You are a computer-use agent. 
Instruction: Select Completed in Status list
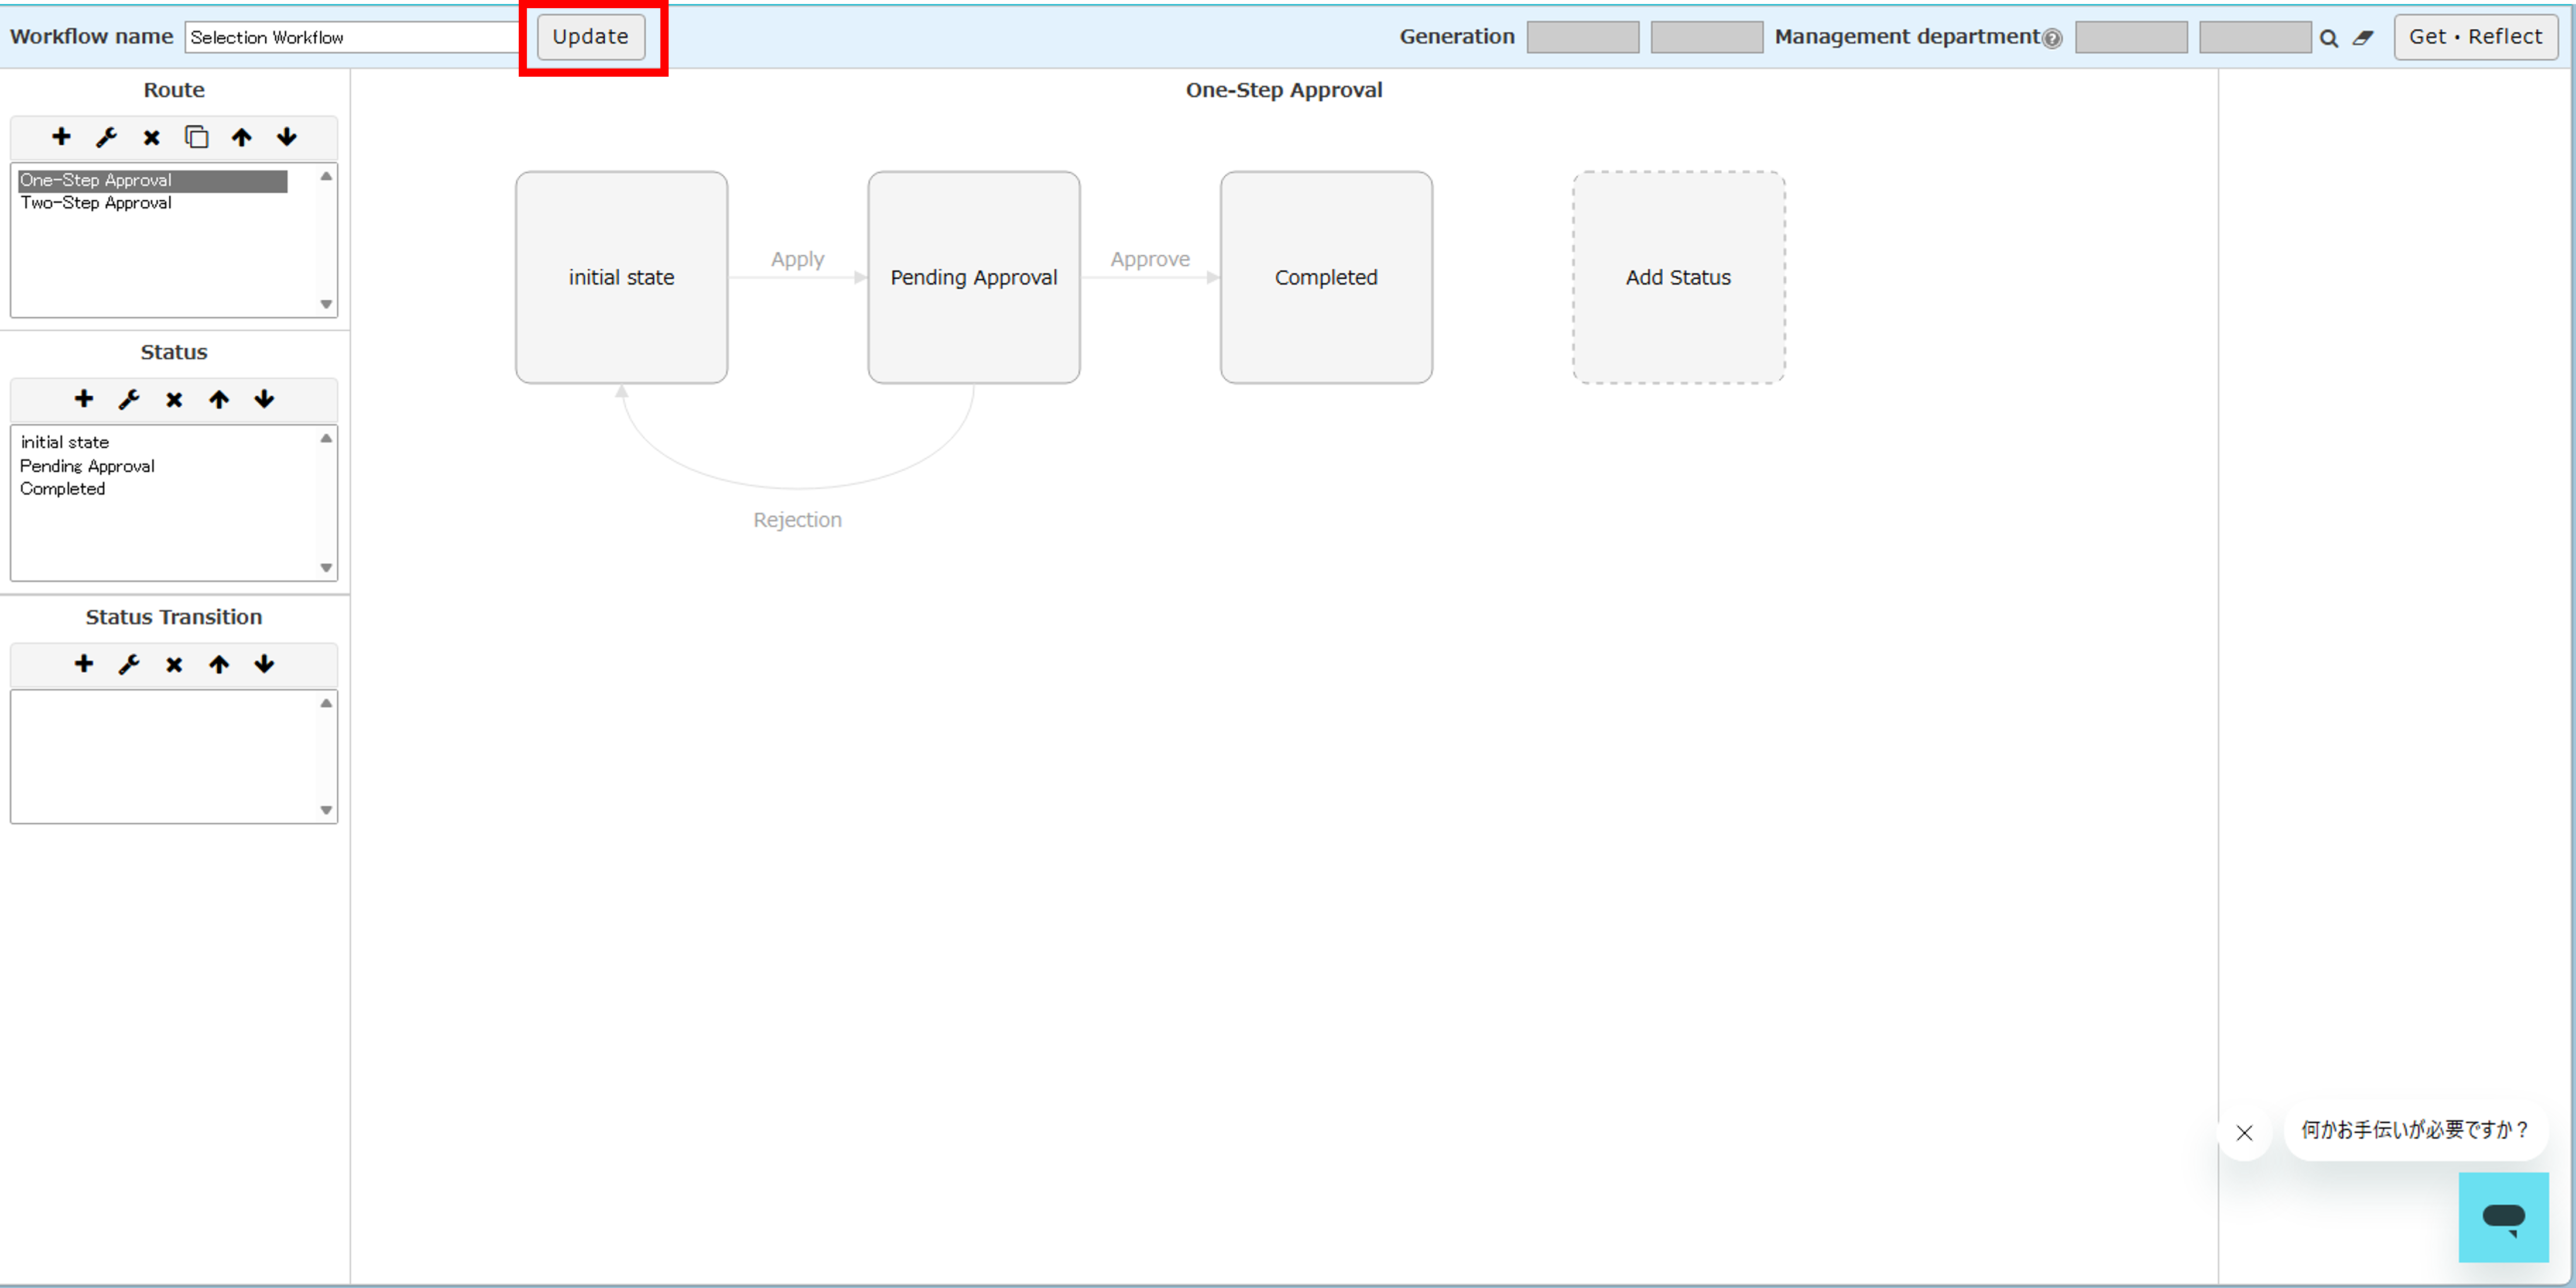pyautogui.click(x=62, y=489)
